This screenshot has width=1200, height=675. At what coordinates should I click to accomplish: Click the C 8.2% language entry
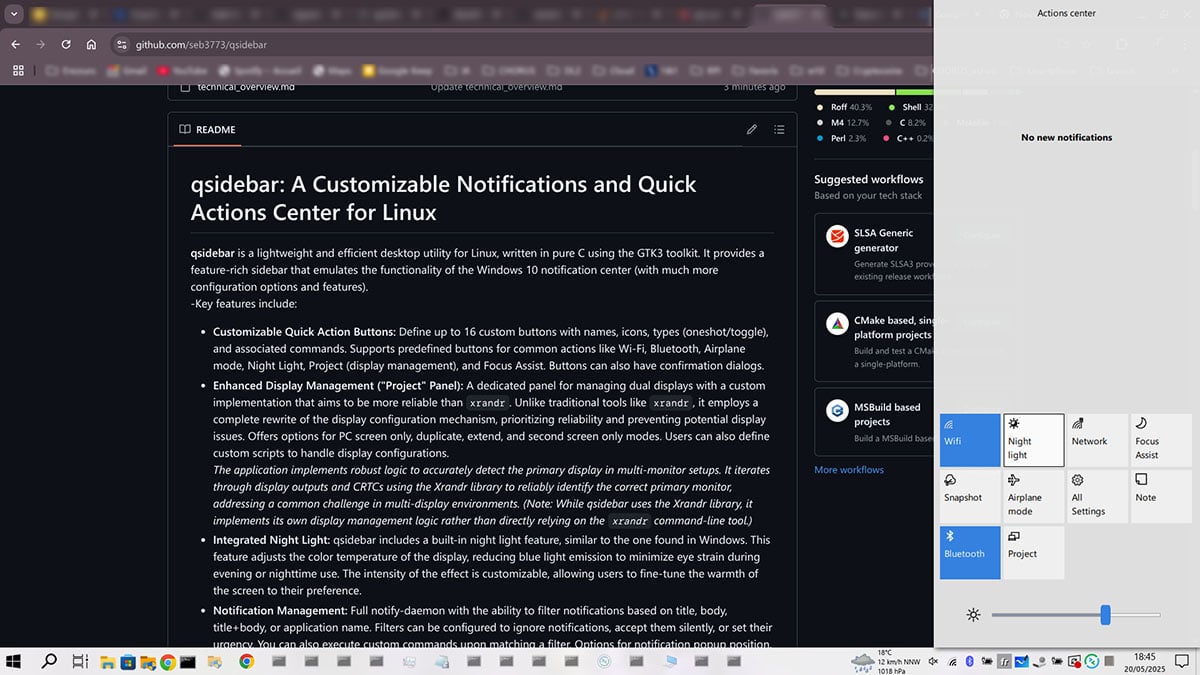(x=905, y=123)
